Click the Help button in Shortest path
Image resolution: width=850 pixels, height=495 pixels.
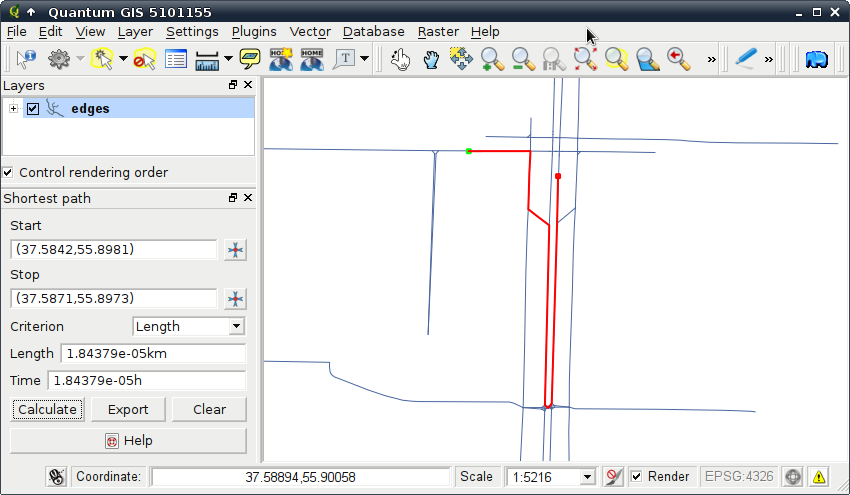pos(128,441)
